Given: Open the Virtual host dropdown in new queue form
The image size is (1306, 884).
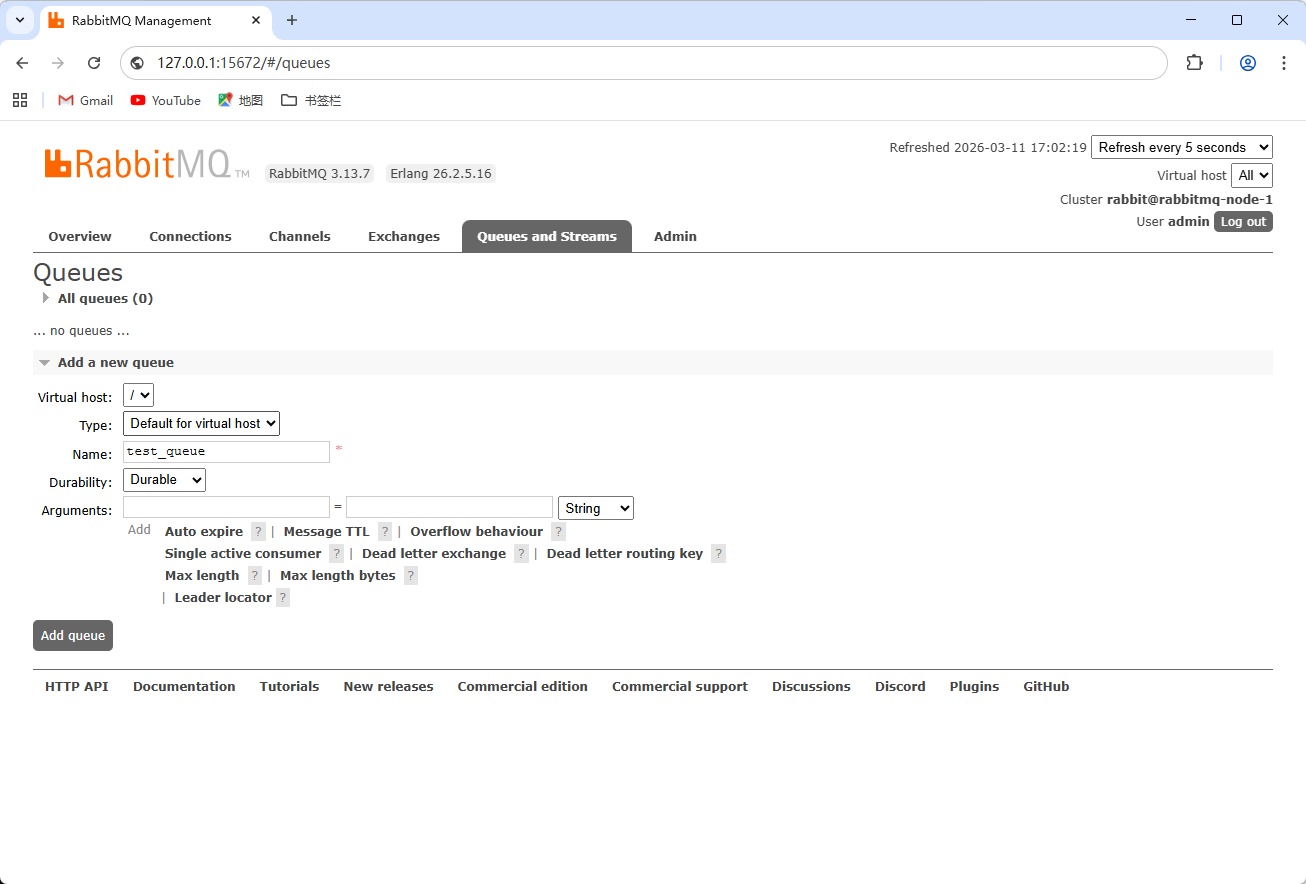Looking at the screenshot, I should 138,395.
